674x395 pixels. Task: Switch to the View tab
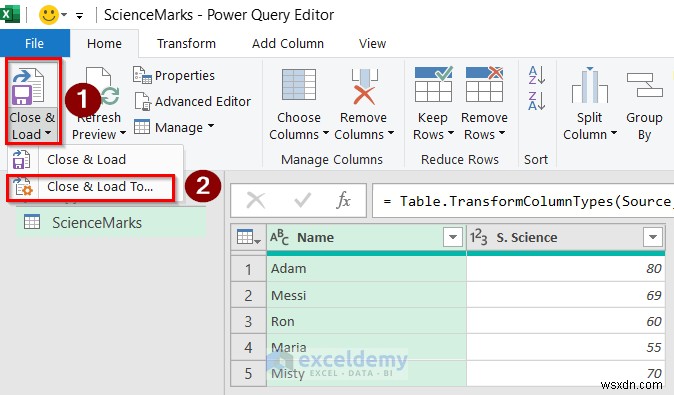pyautogui.click(x=372, y=43)
